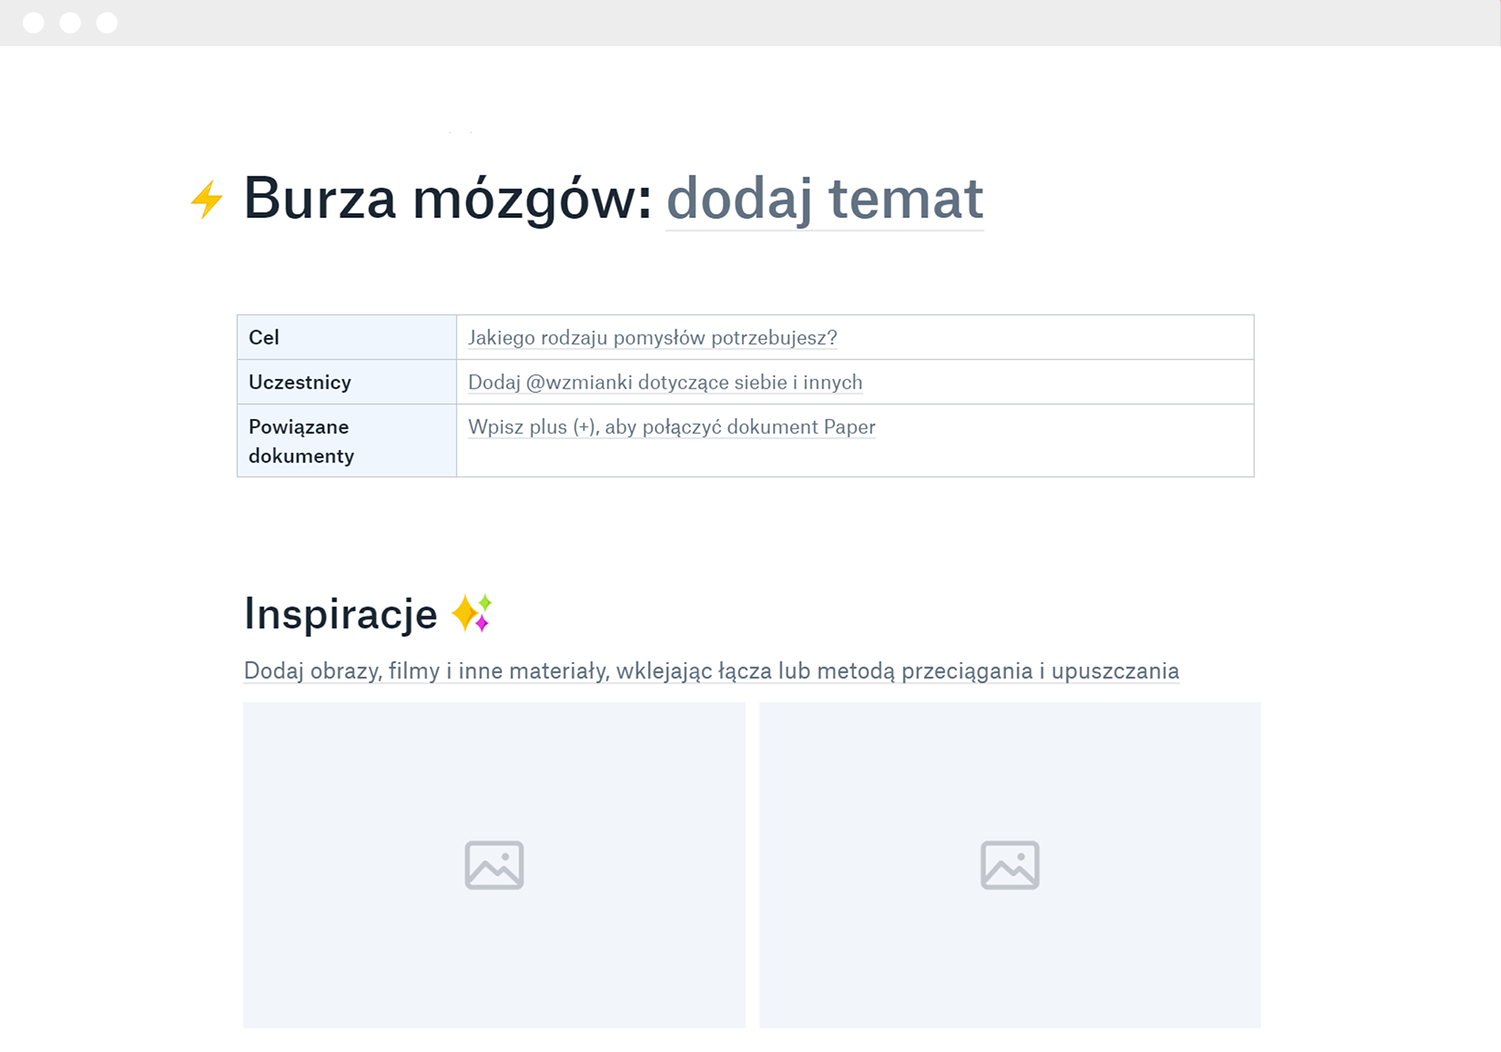Screen dimensions: 1501x1052
Task: Click the "Dodaj obrazy, filmy" instruction text
Action: pos(711,671)
